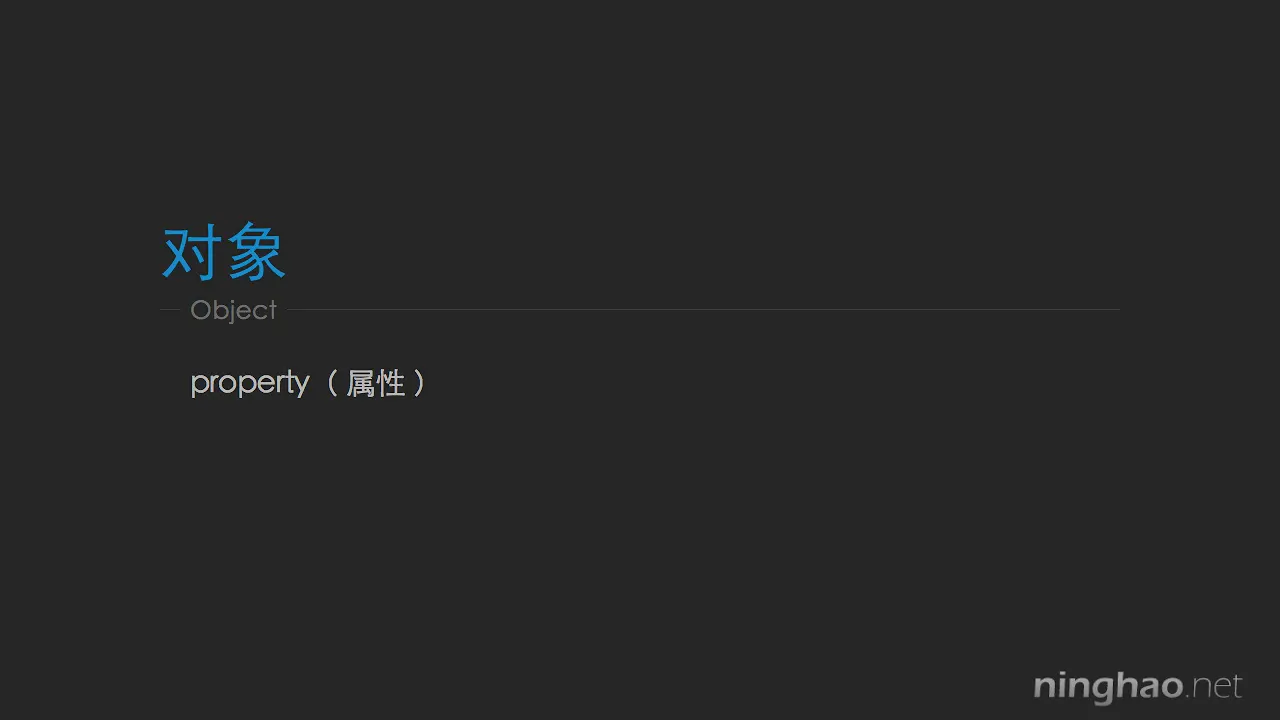Click the letter O in Object
Screen dimensions: 1280x720
pyautogui.click(x=200, y=310)
